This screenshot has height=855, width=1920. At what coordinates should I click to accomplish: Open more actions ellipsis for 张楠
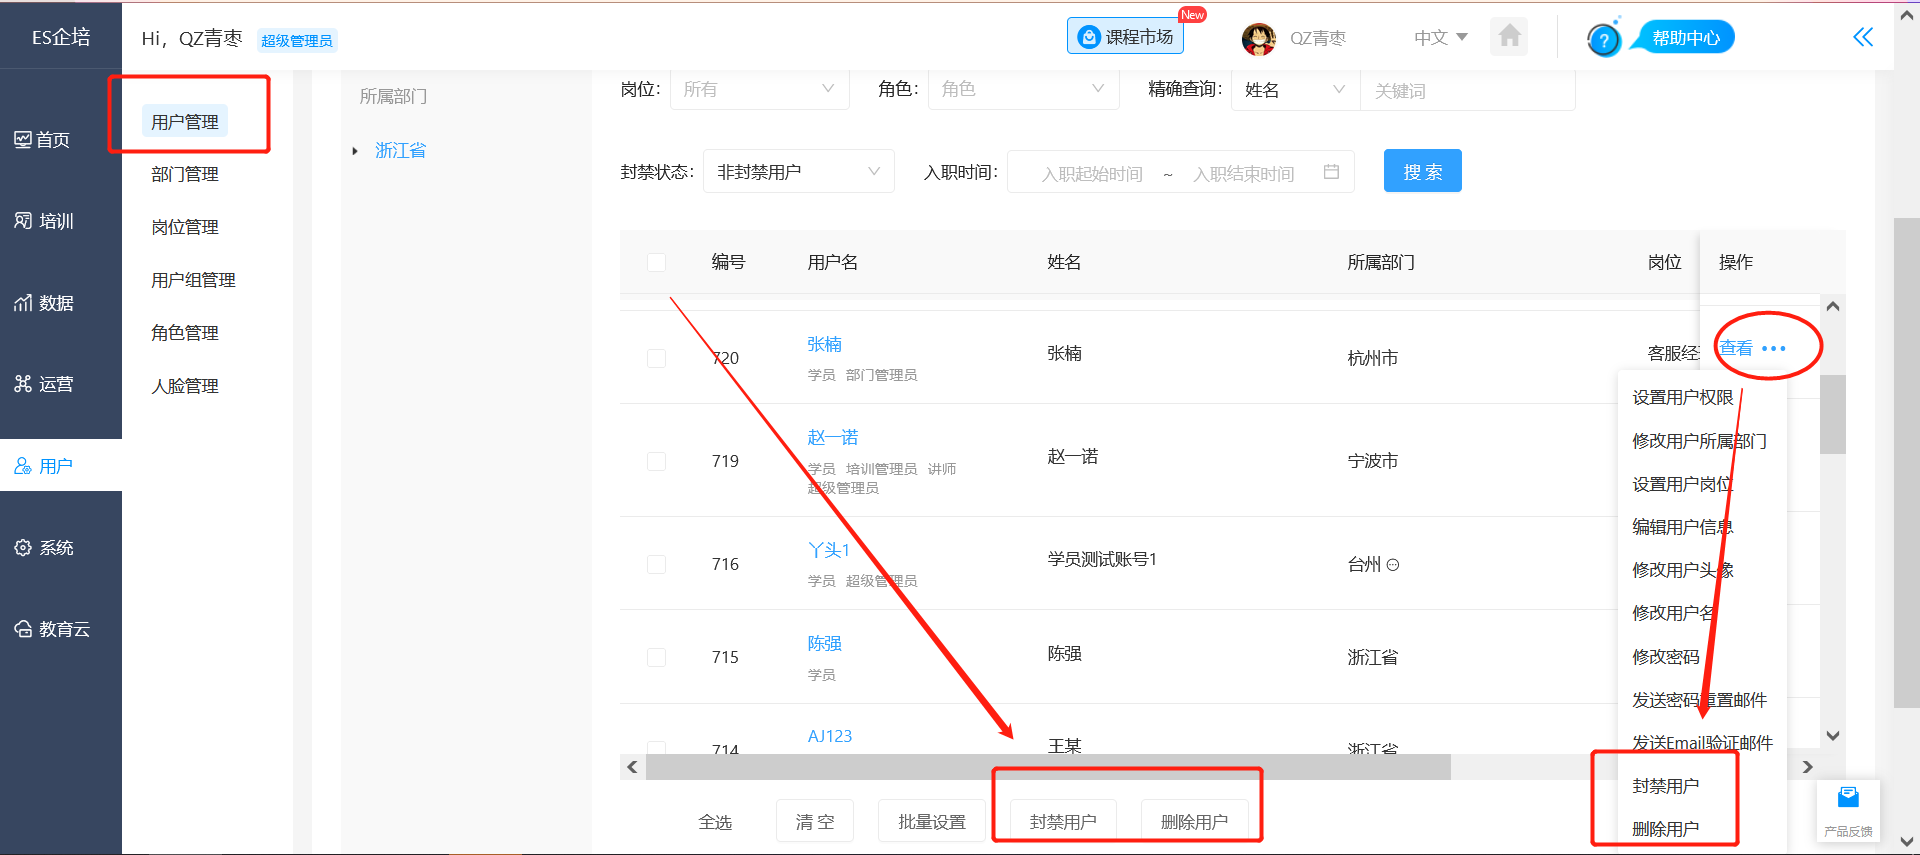click(x=1773, y=349)
